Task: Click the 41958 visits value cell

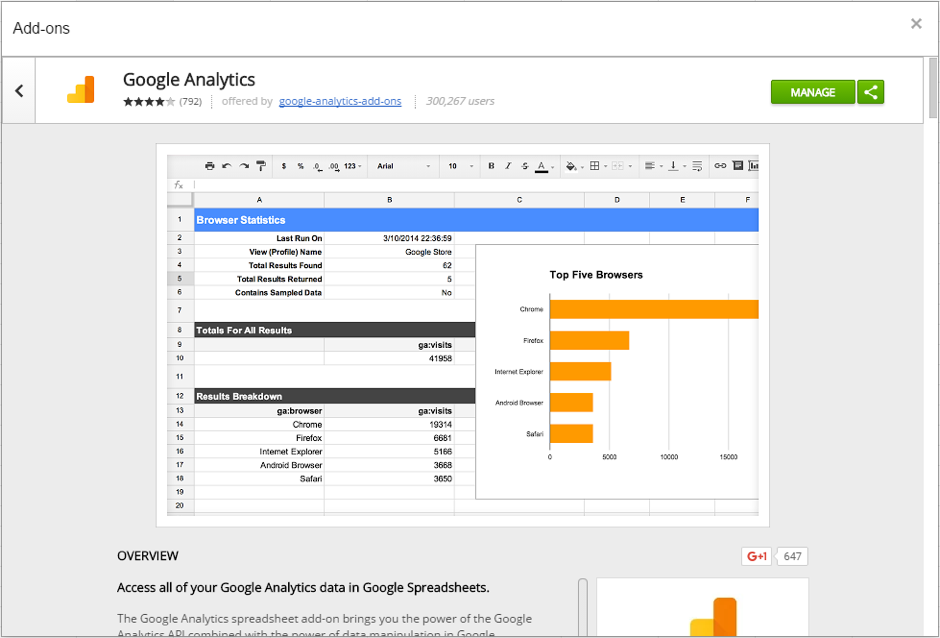Action: click(389, 359)
